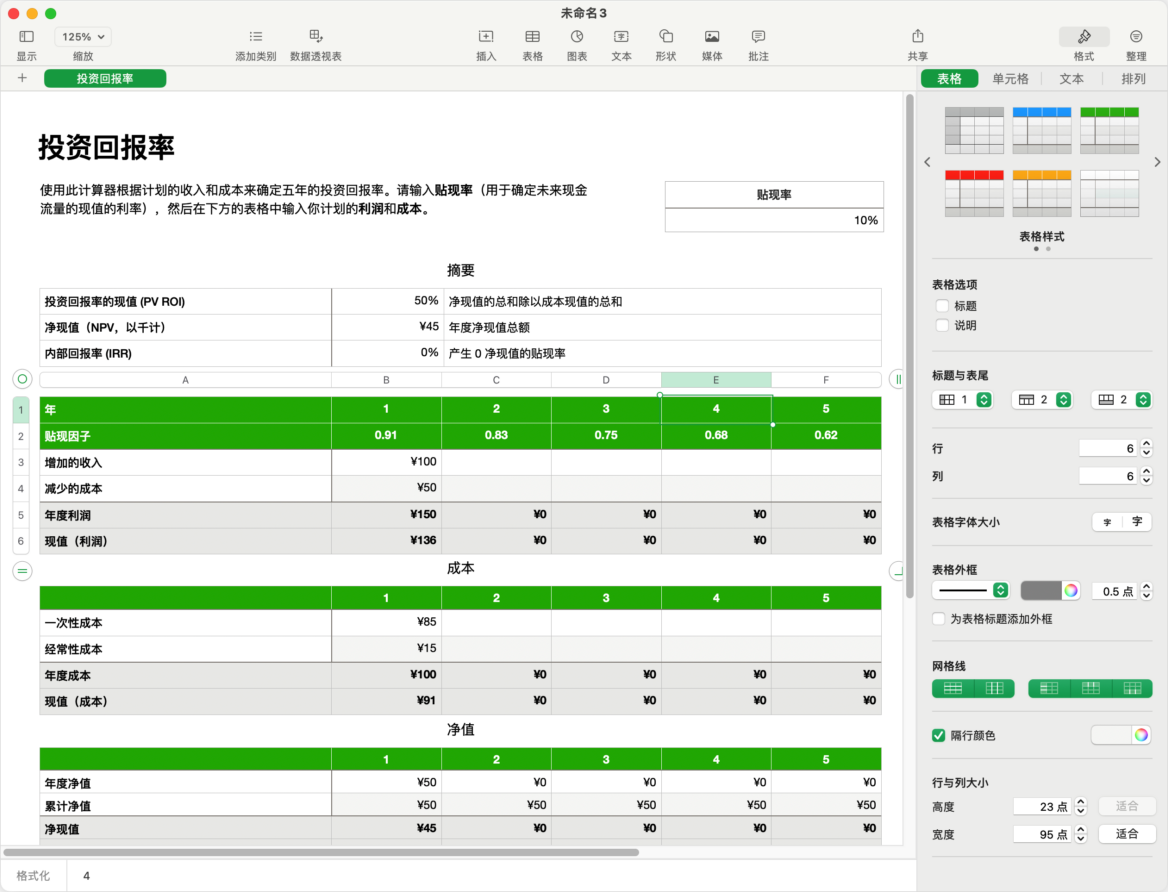Choose the blue table style thumbnail
This screenshot has height=892, width=1168.
1041,130
